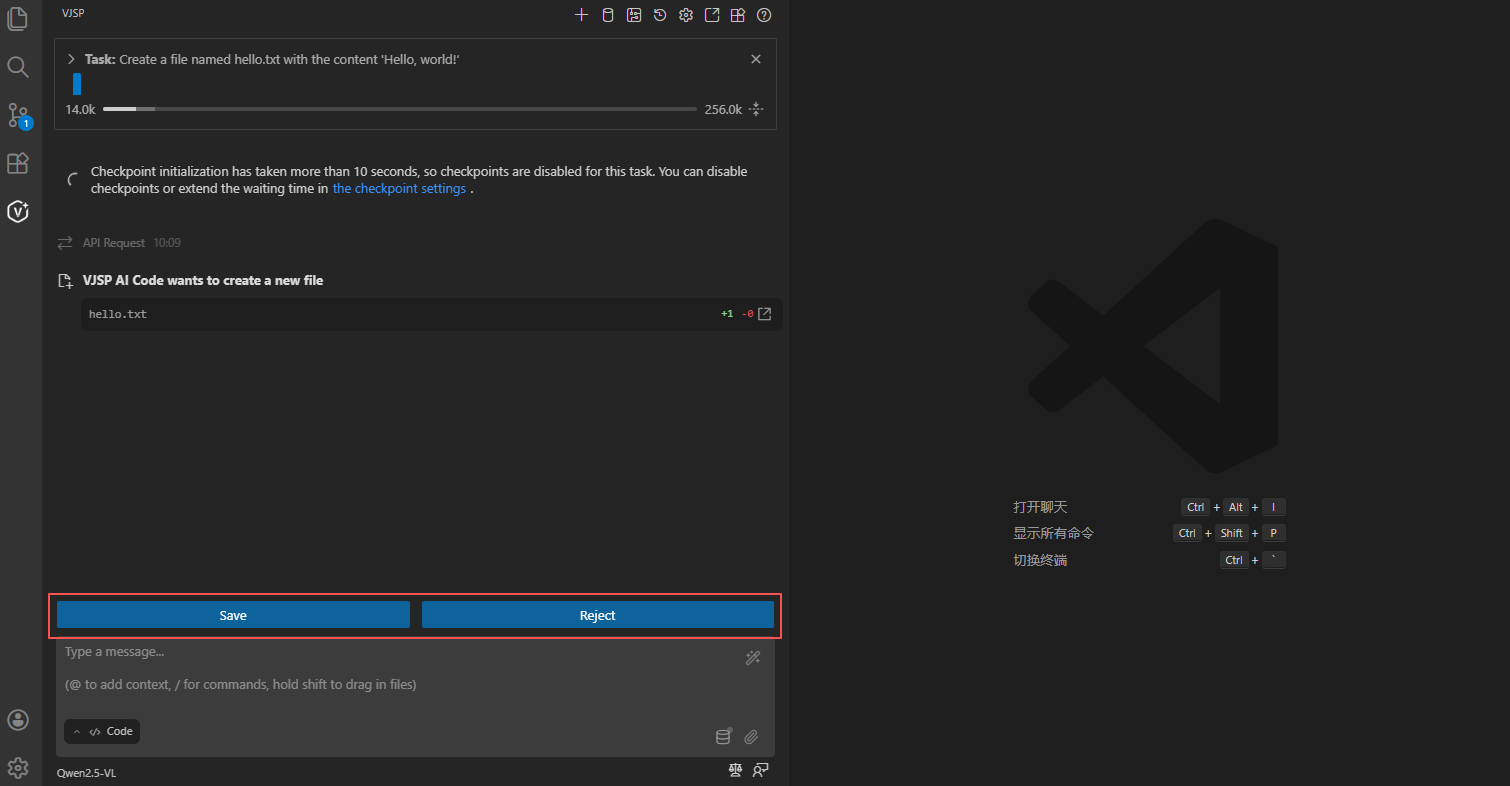This screenshot has height=786, width=1510.
Task: Open hello.txt diff with the external-link icon
Action: point(765,314)
